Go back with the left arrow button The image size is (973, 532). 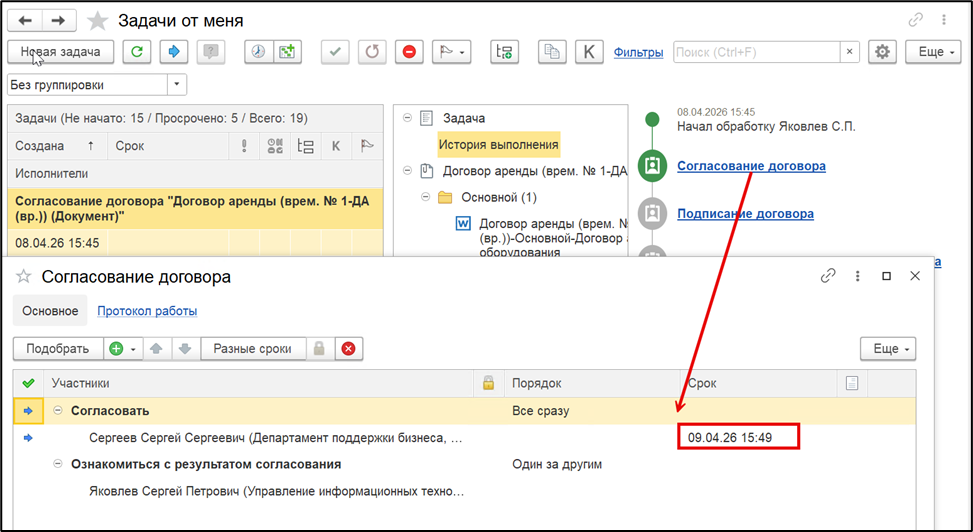point(25,21)
